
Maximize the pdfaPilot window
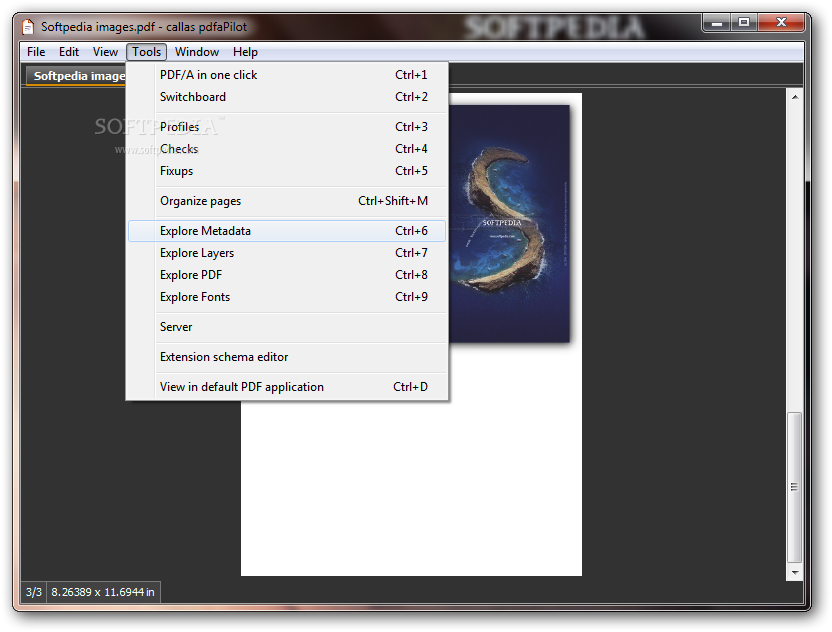coord(744,23)
